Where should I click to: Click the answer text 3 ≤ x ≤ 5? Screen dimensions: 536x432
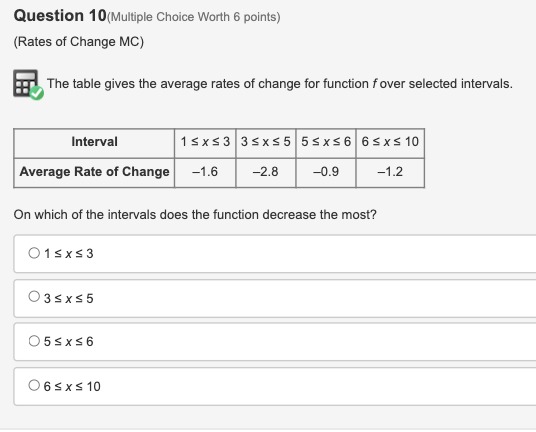68,298
